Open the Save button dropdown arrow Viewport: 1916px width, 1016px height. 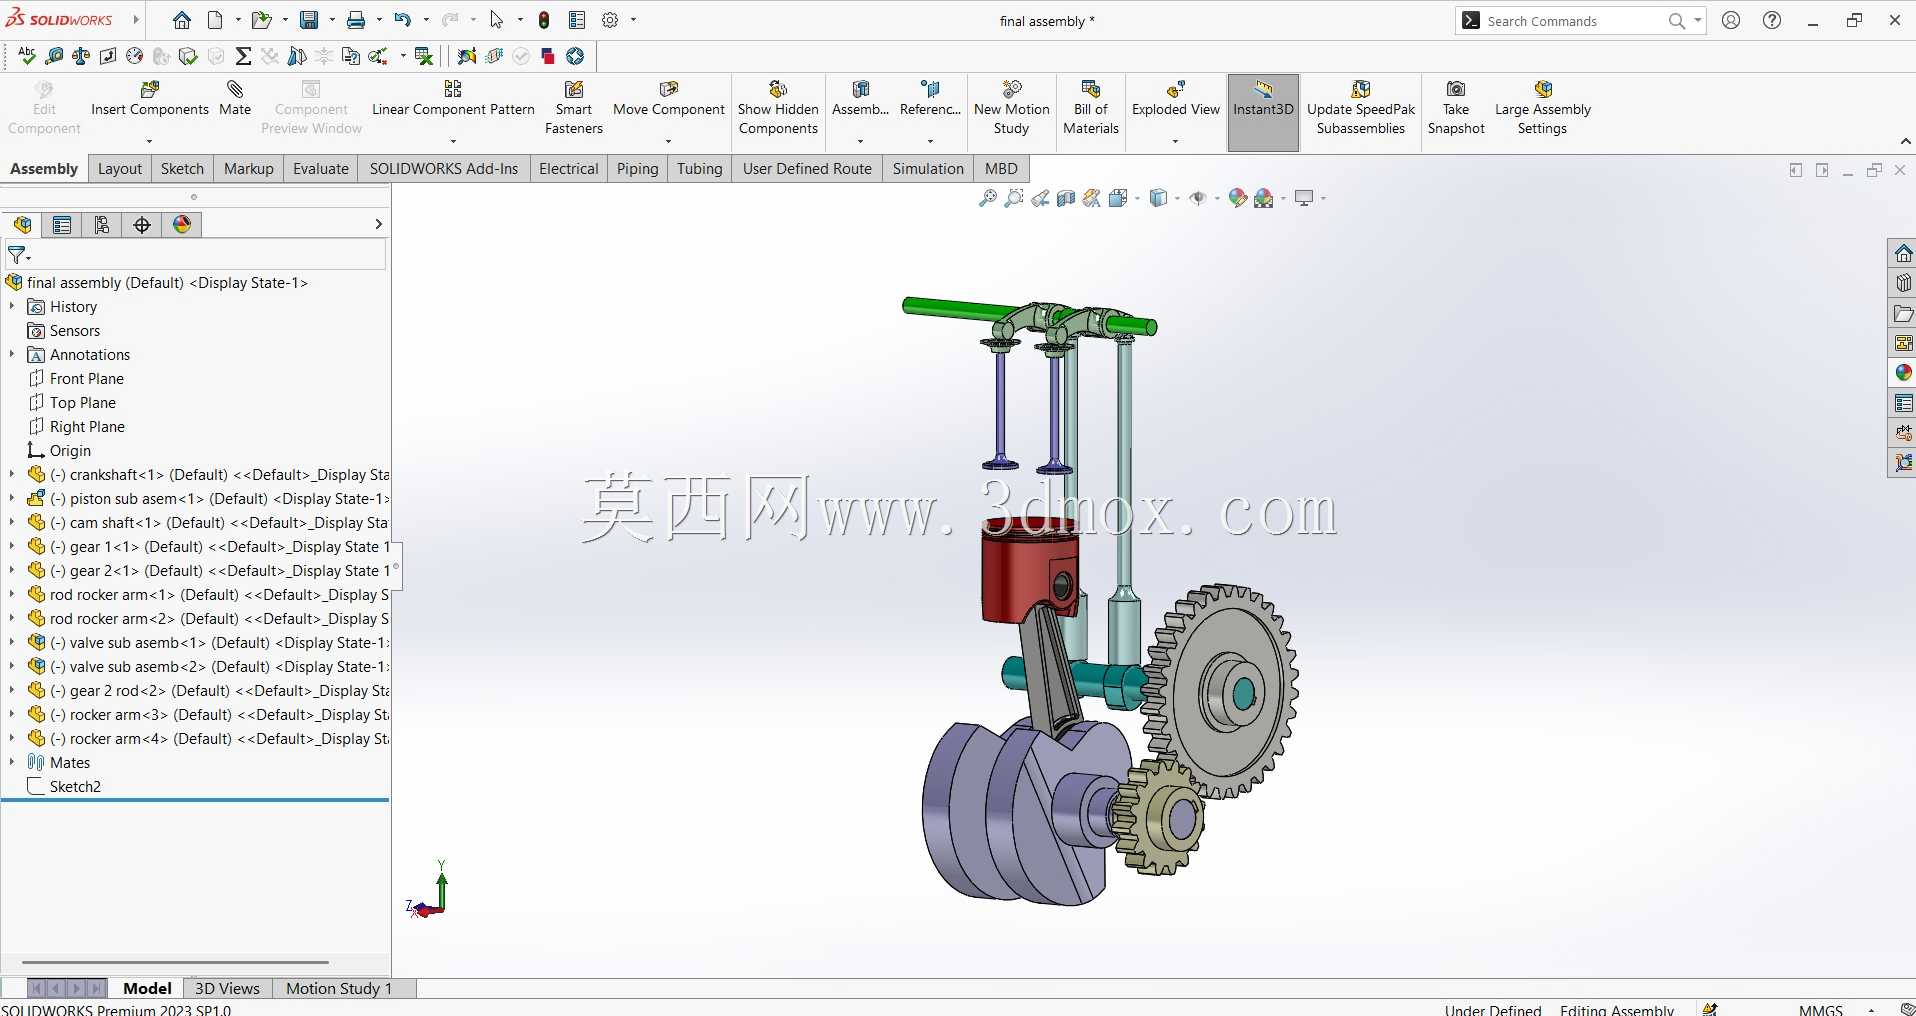coord(332,20)
